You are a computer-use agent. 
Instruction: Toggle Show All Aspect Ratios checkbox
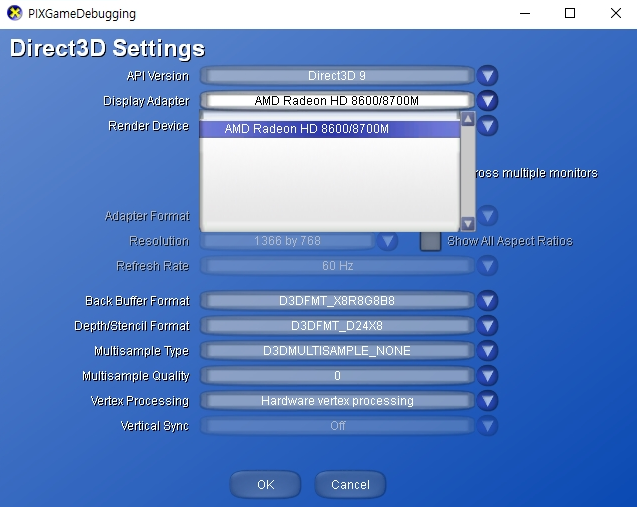(431, 241)
